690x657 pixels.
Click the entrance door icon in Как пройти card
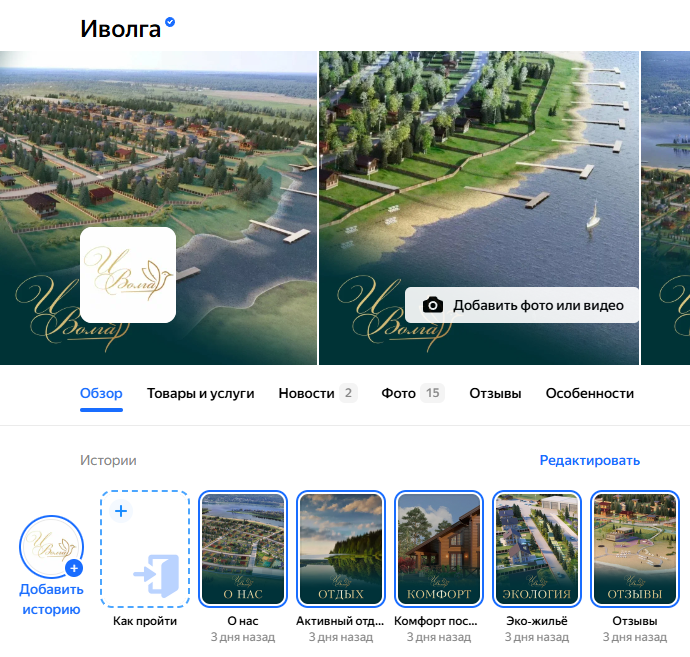pyautogui.click(x=157, y=575)
